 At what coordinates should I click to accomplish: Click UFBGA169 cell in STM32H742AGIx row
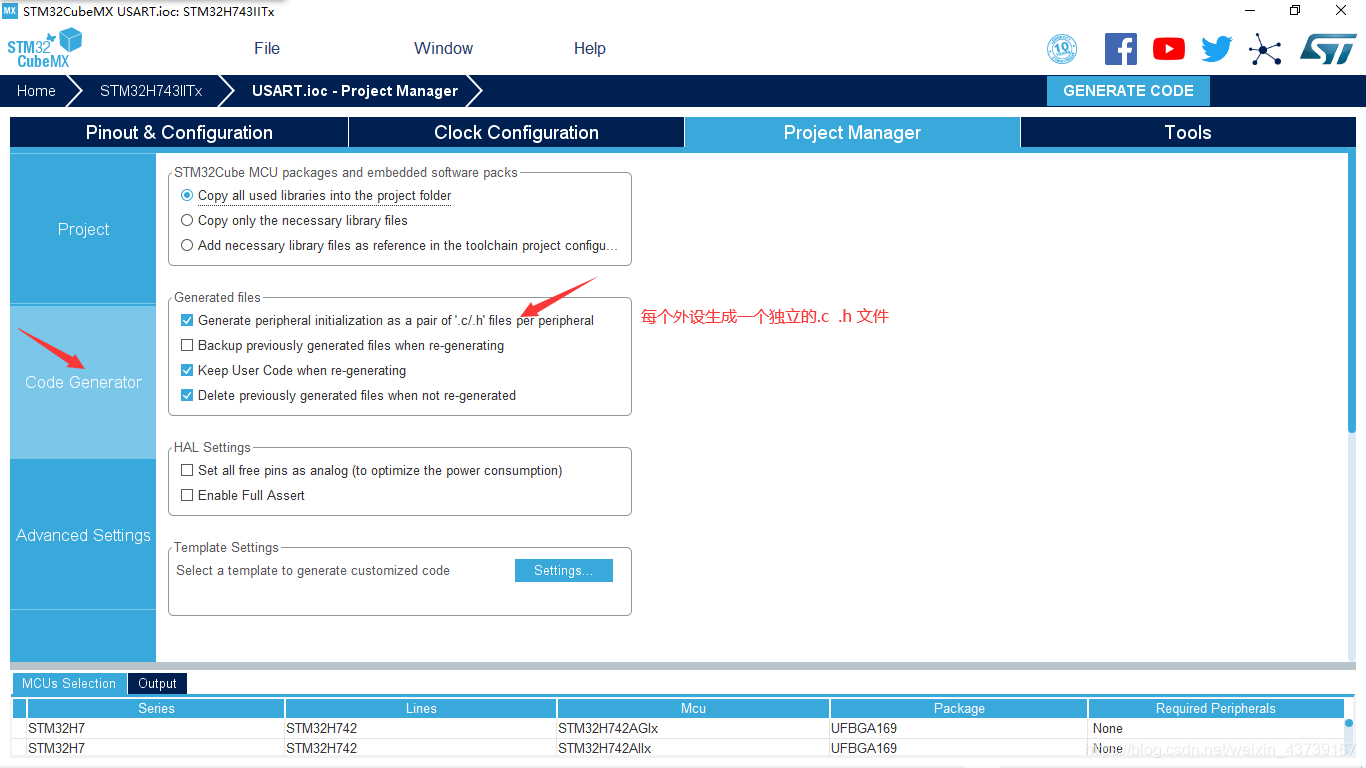coord(959,728)
